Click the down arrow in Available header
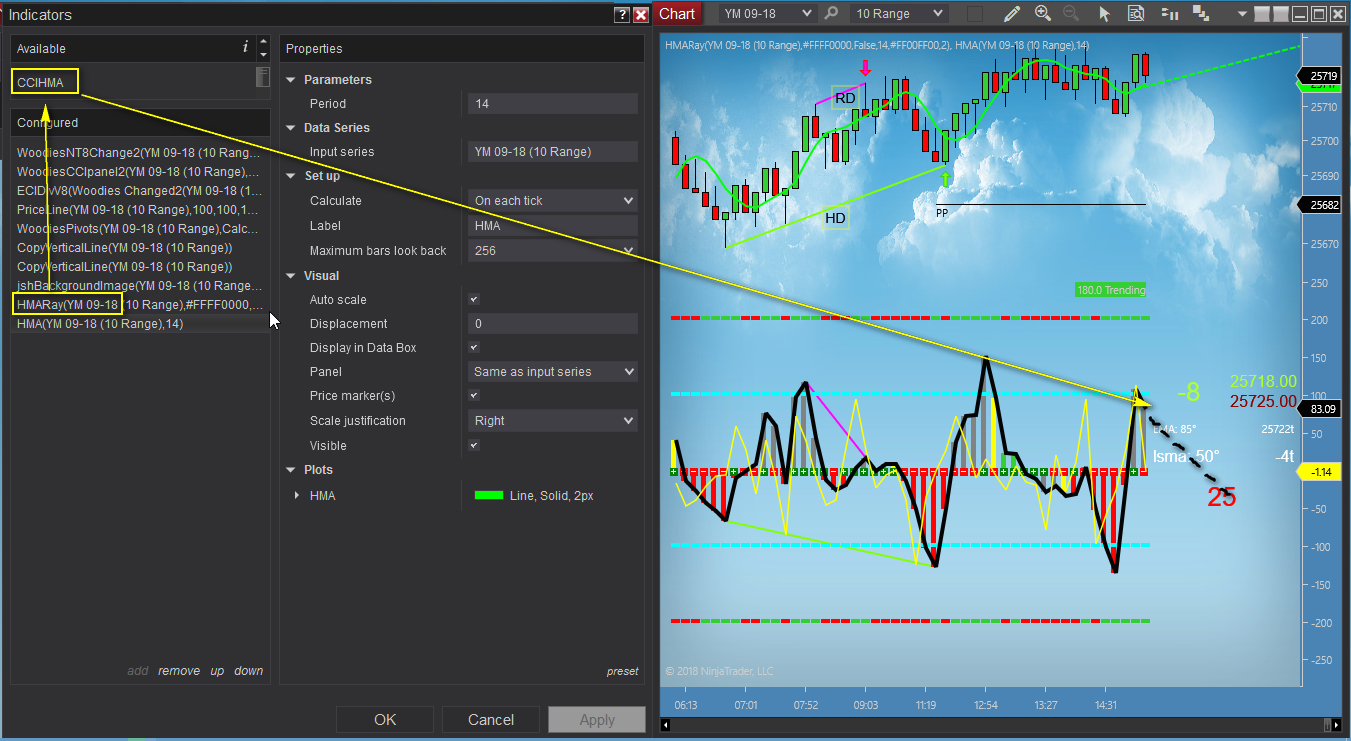Screen dimensions: 1351x741 (x=263, y=55)
